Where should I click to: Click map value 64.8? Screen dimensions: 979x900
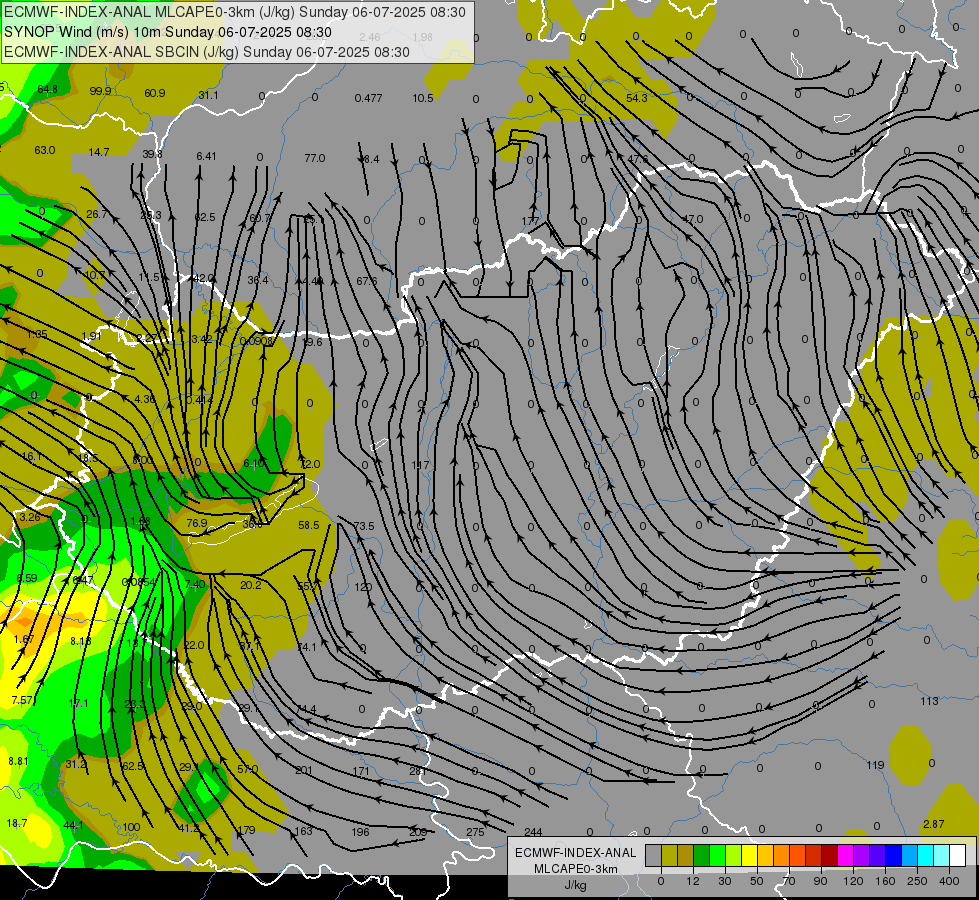[x=47, y=89]
